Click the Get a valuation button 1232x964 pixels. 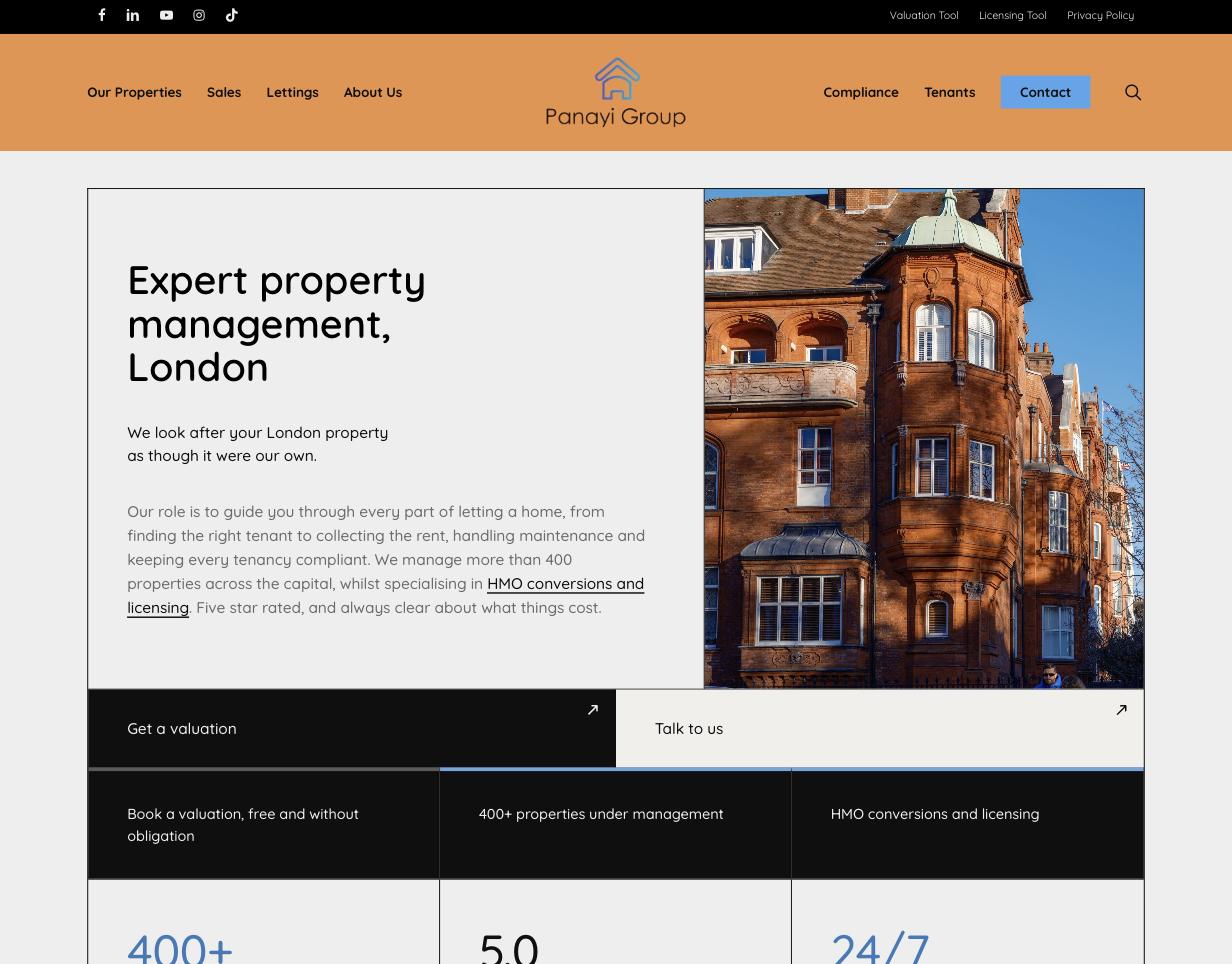point(352,729)
